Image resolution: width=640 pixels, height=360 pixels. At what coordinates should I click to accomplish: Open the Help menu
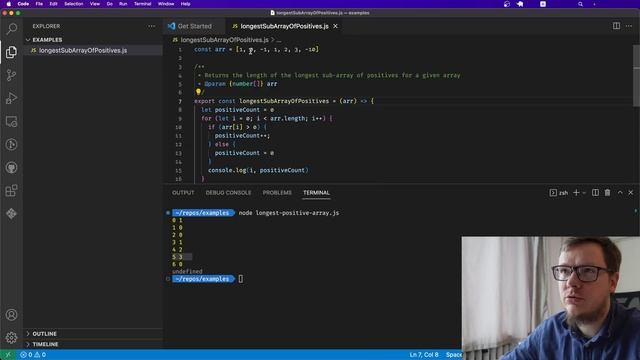pyautogui.click(x=185, y=4)
